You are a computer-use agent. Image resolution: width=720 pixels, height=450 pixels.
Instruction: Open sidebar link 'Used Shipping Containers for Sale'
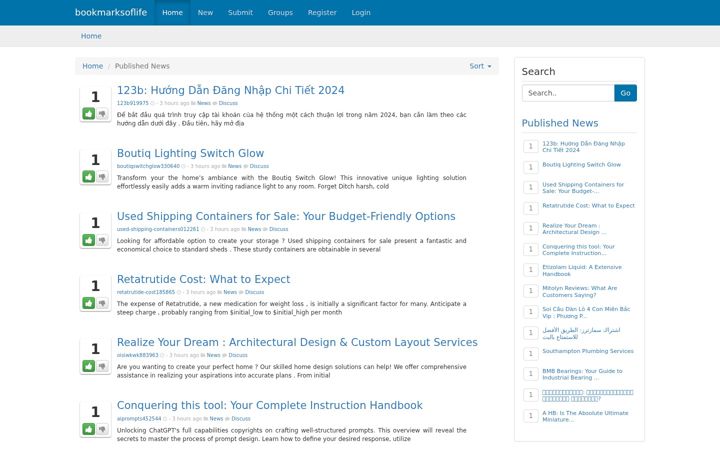(583, 187)
